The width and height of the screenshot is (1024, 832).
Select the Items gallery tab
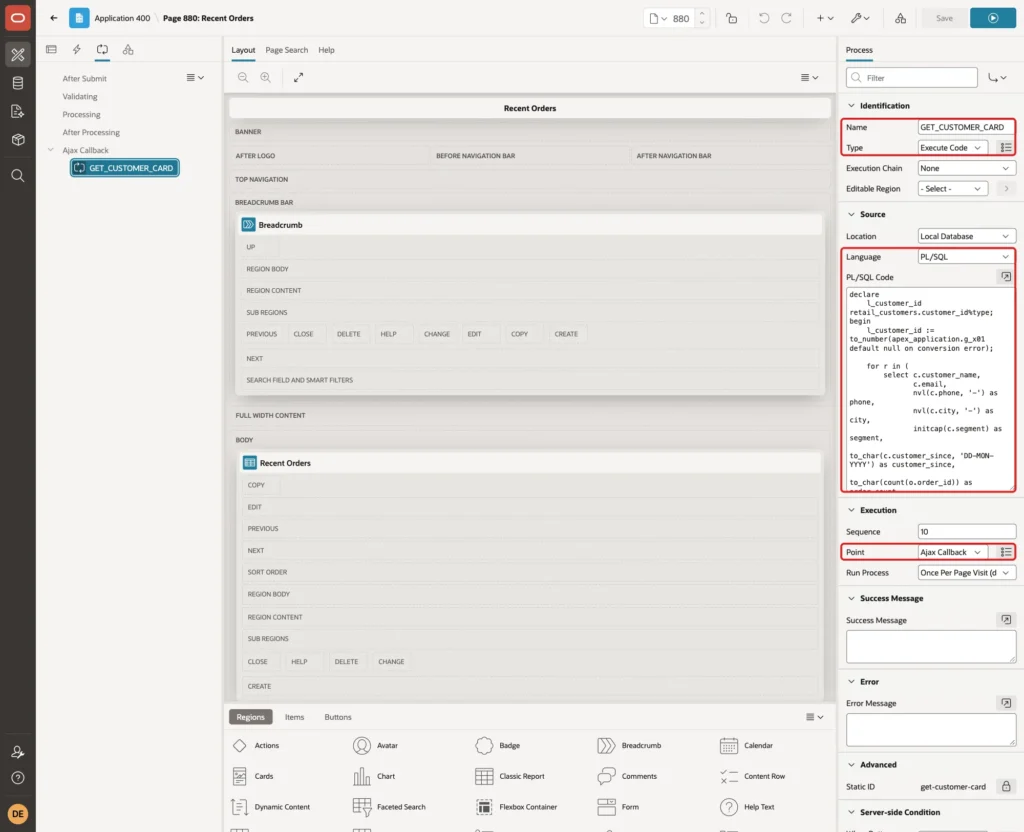[295, 716]
